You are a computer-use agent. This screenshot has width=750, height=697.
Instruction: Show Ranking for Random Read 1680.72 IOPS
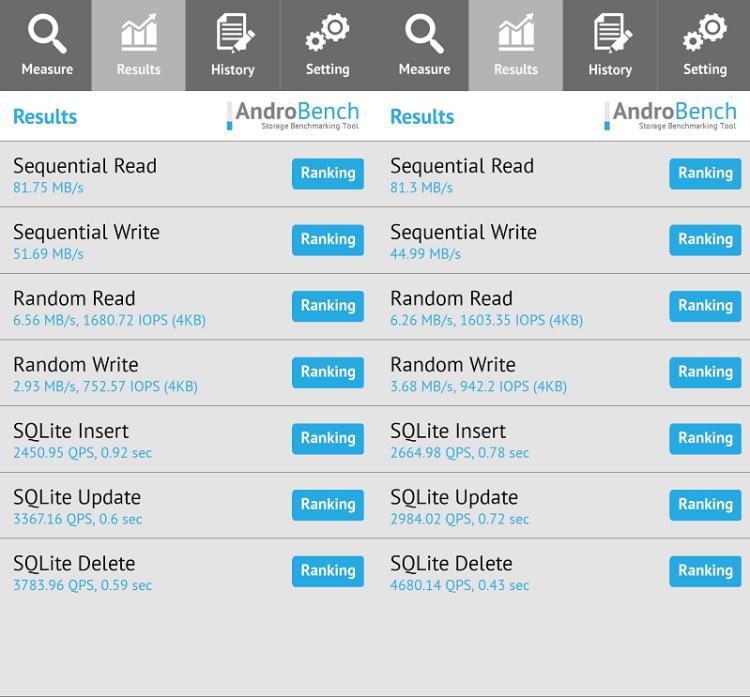point(328,306)
